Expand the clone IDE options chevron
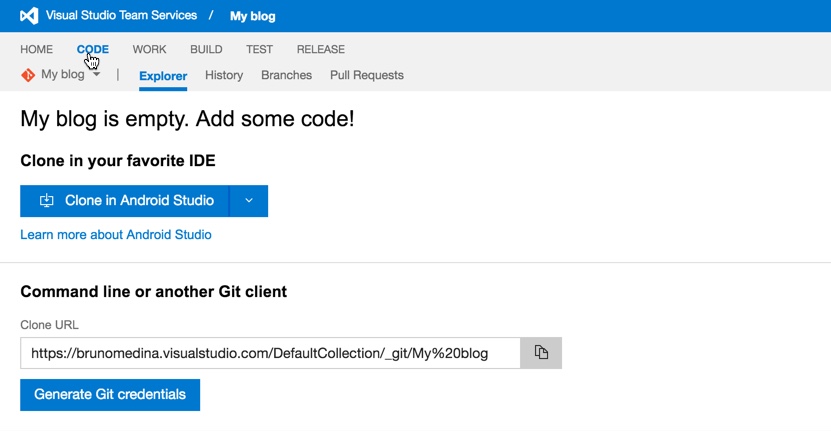The image size is (831, 431). [249, 201]
